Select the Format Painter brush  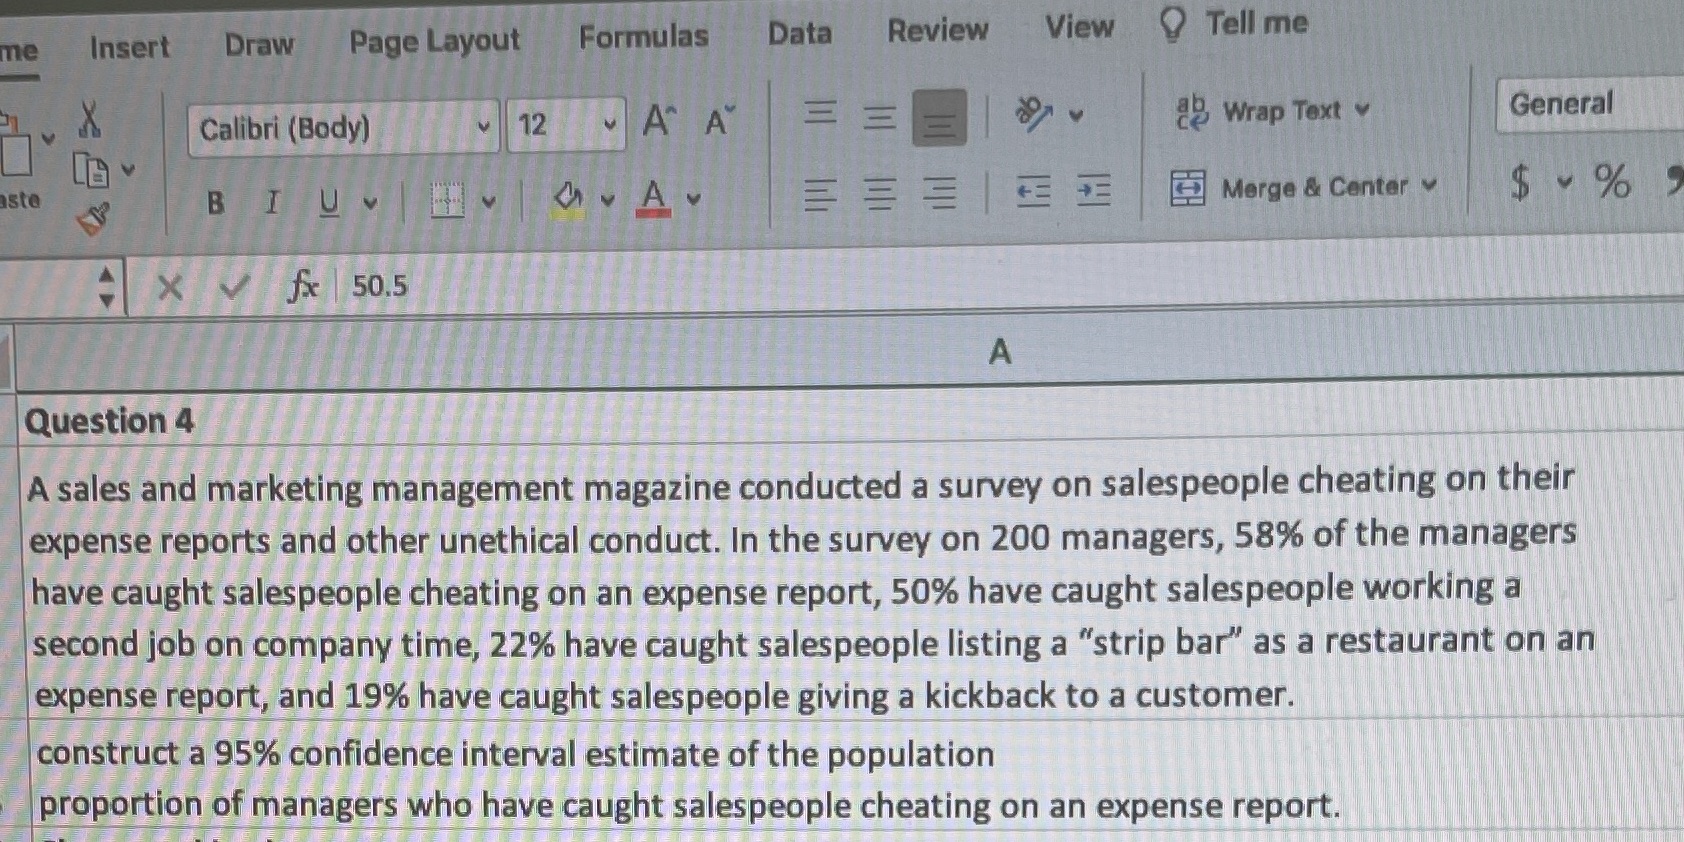pos(93,219)
